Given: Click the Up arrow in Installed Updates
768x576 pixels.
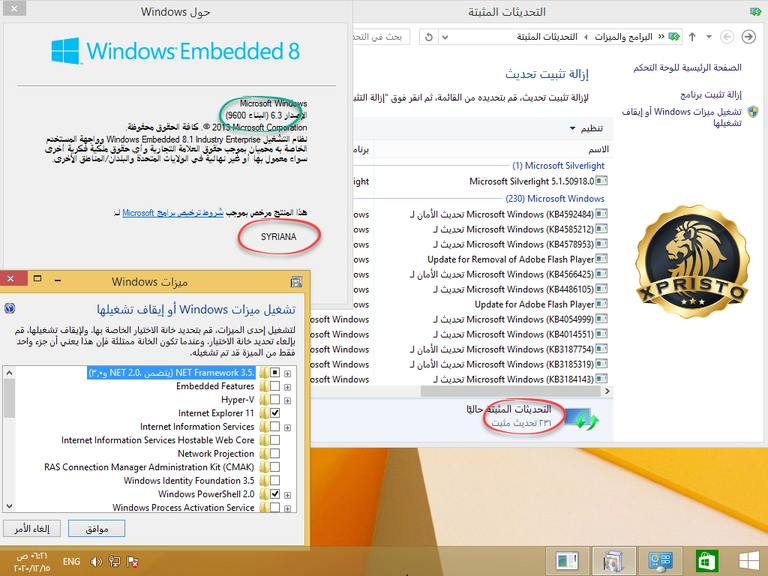Looking at the screenshot, I should (x=692, y=37).
